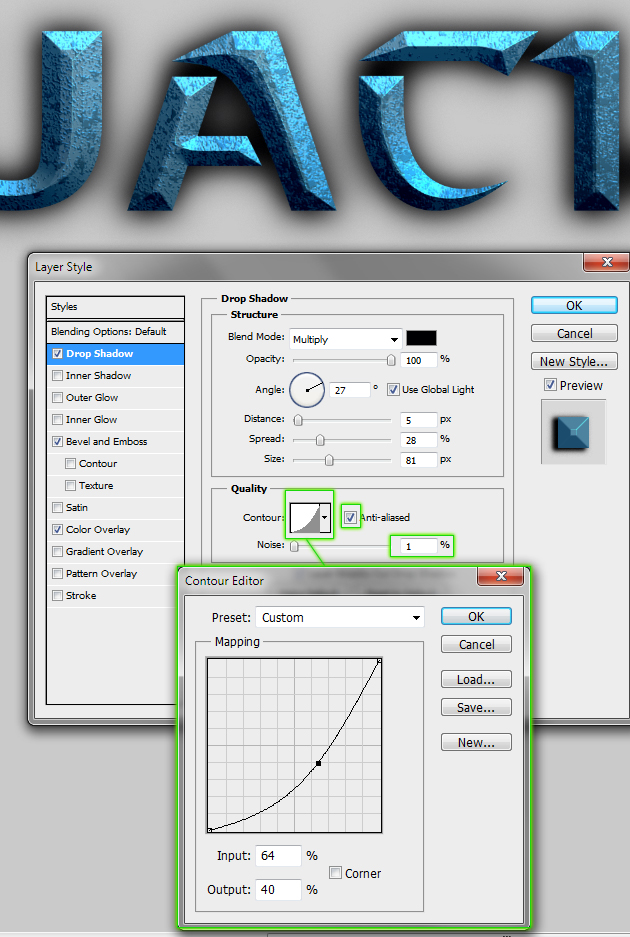Enable the Corner checkbox
This screenshot has height=937, width=630.
pos(336,873)
